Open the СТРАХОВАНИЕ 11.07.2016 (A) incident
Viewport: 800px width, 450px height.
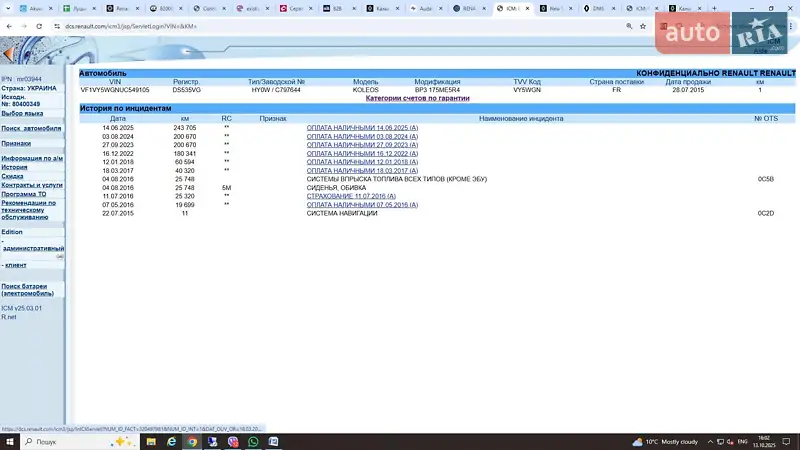[354, 196]
